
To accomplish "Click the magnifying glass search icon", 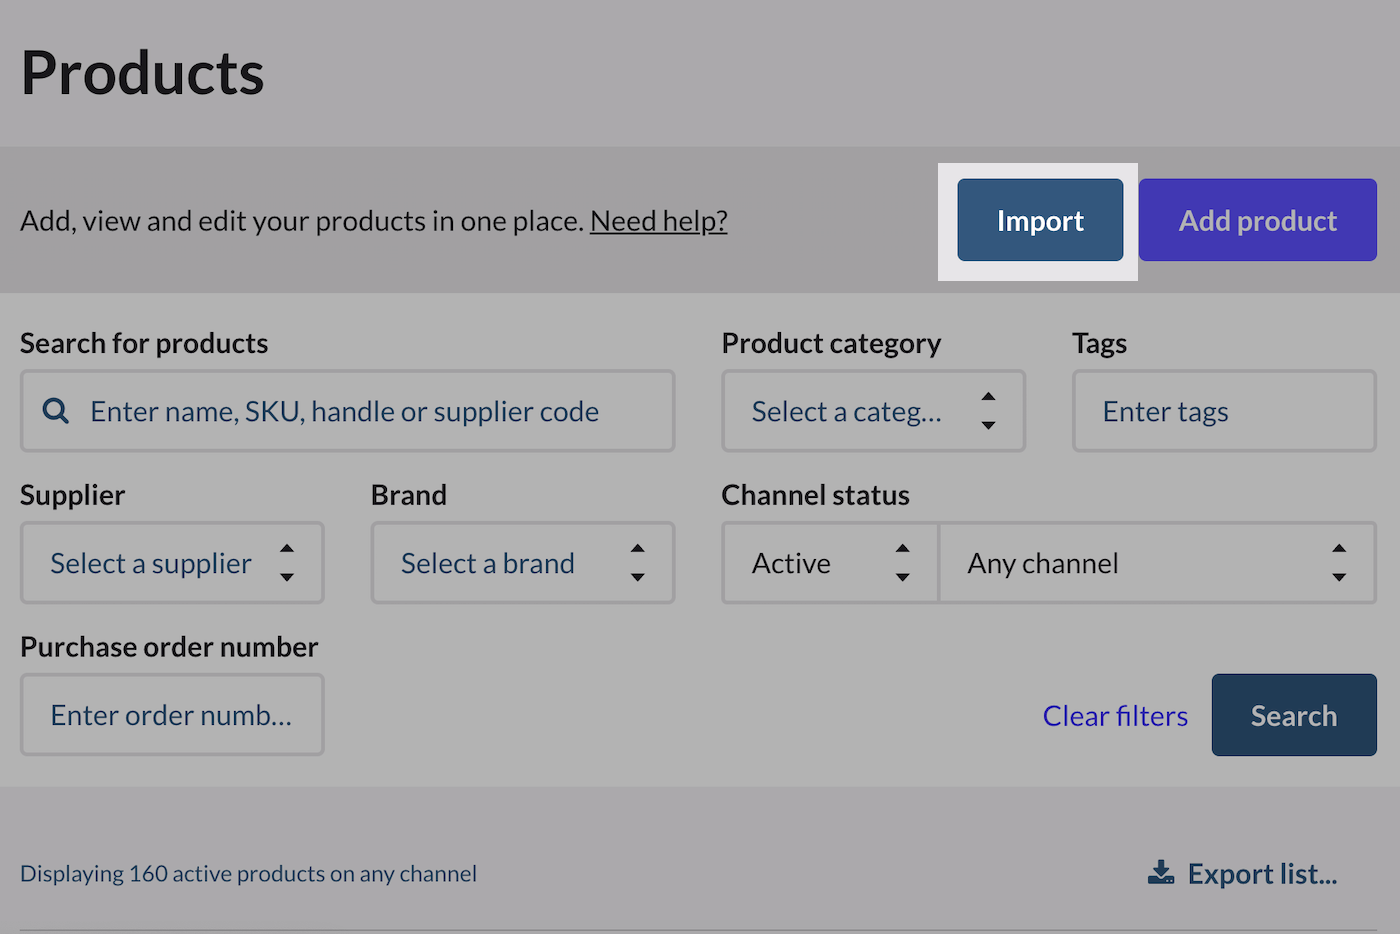I will click(x=56, y=411).
